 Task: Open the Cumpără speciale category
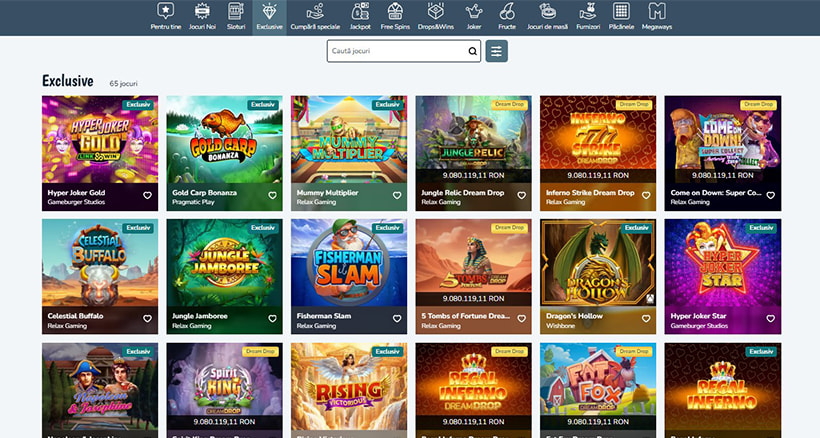click(315, 17)
